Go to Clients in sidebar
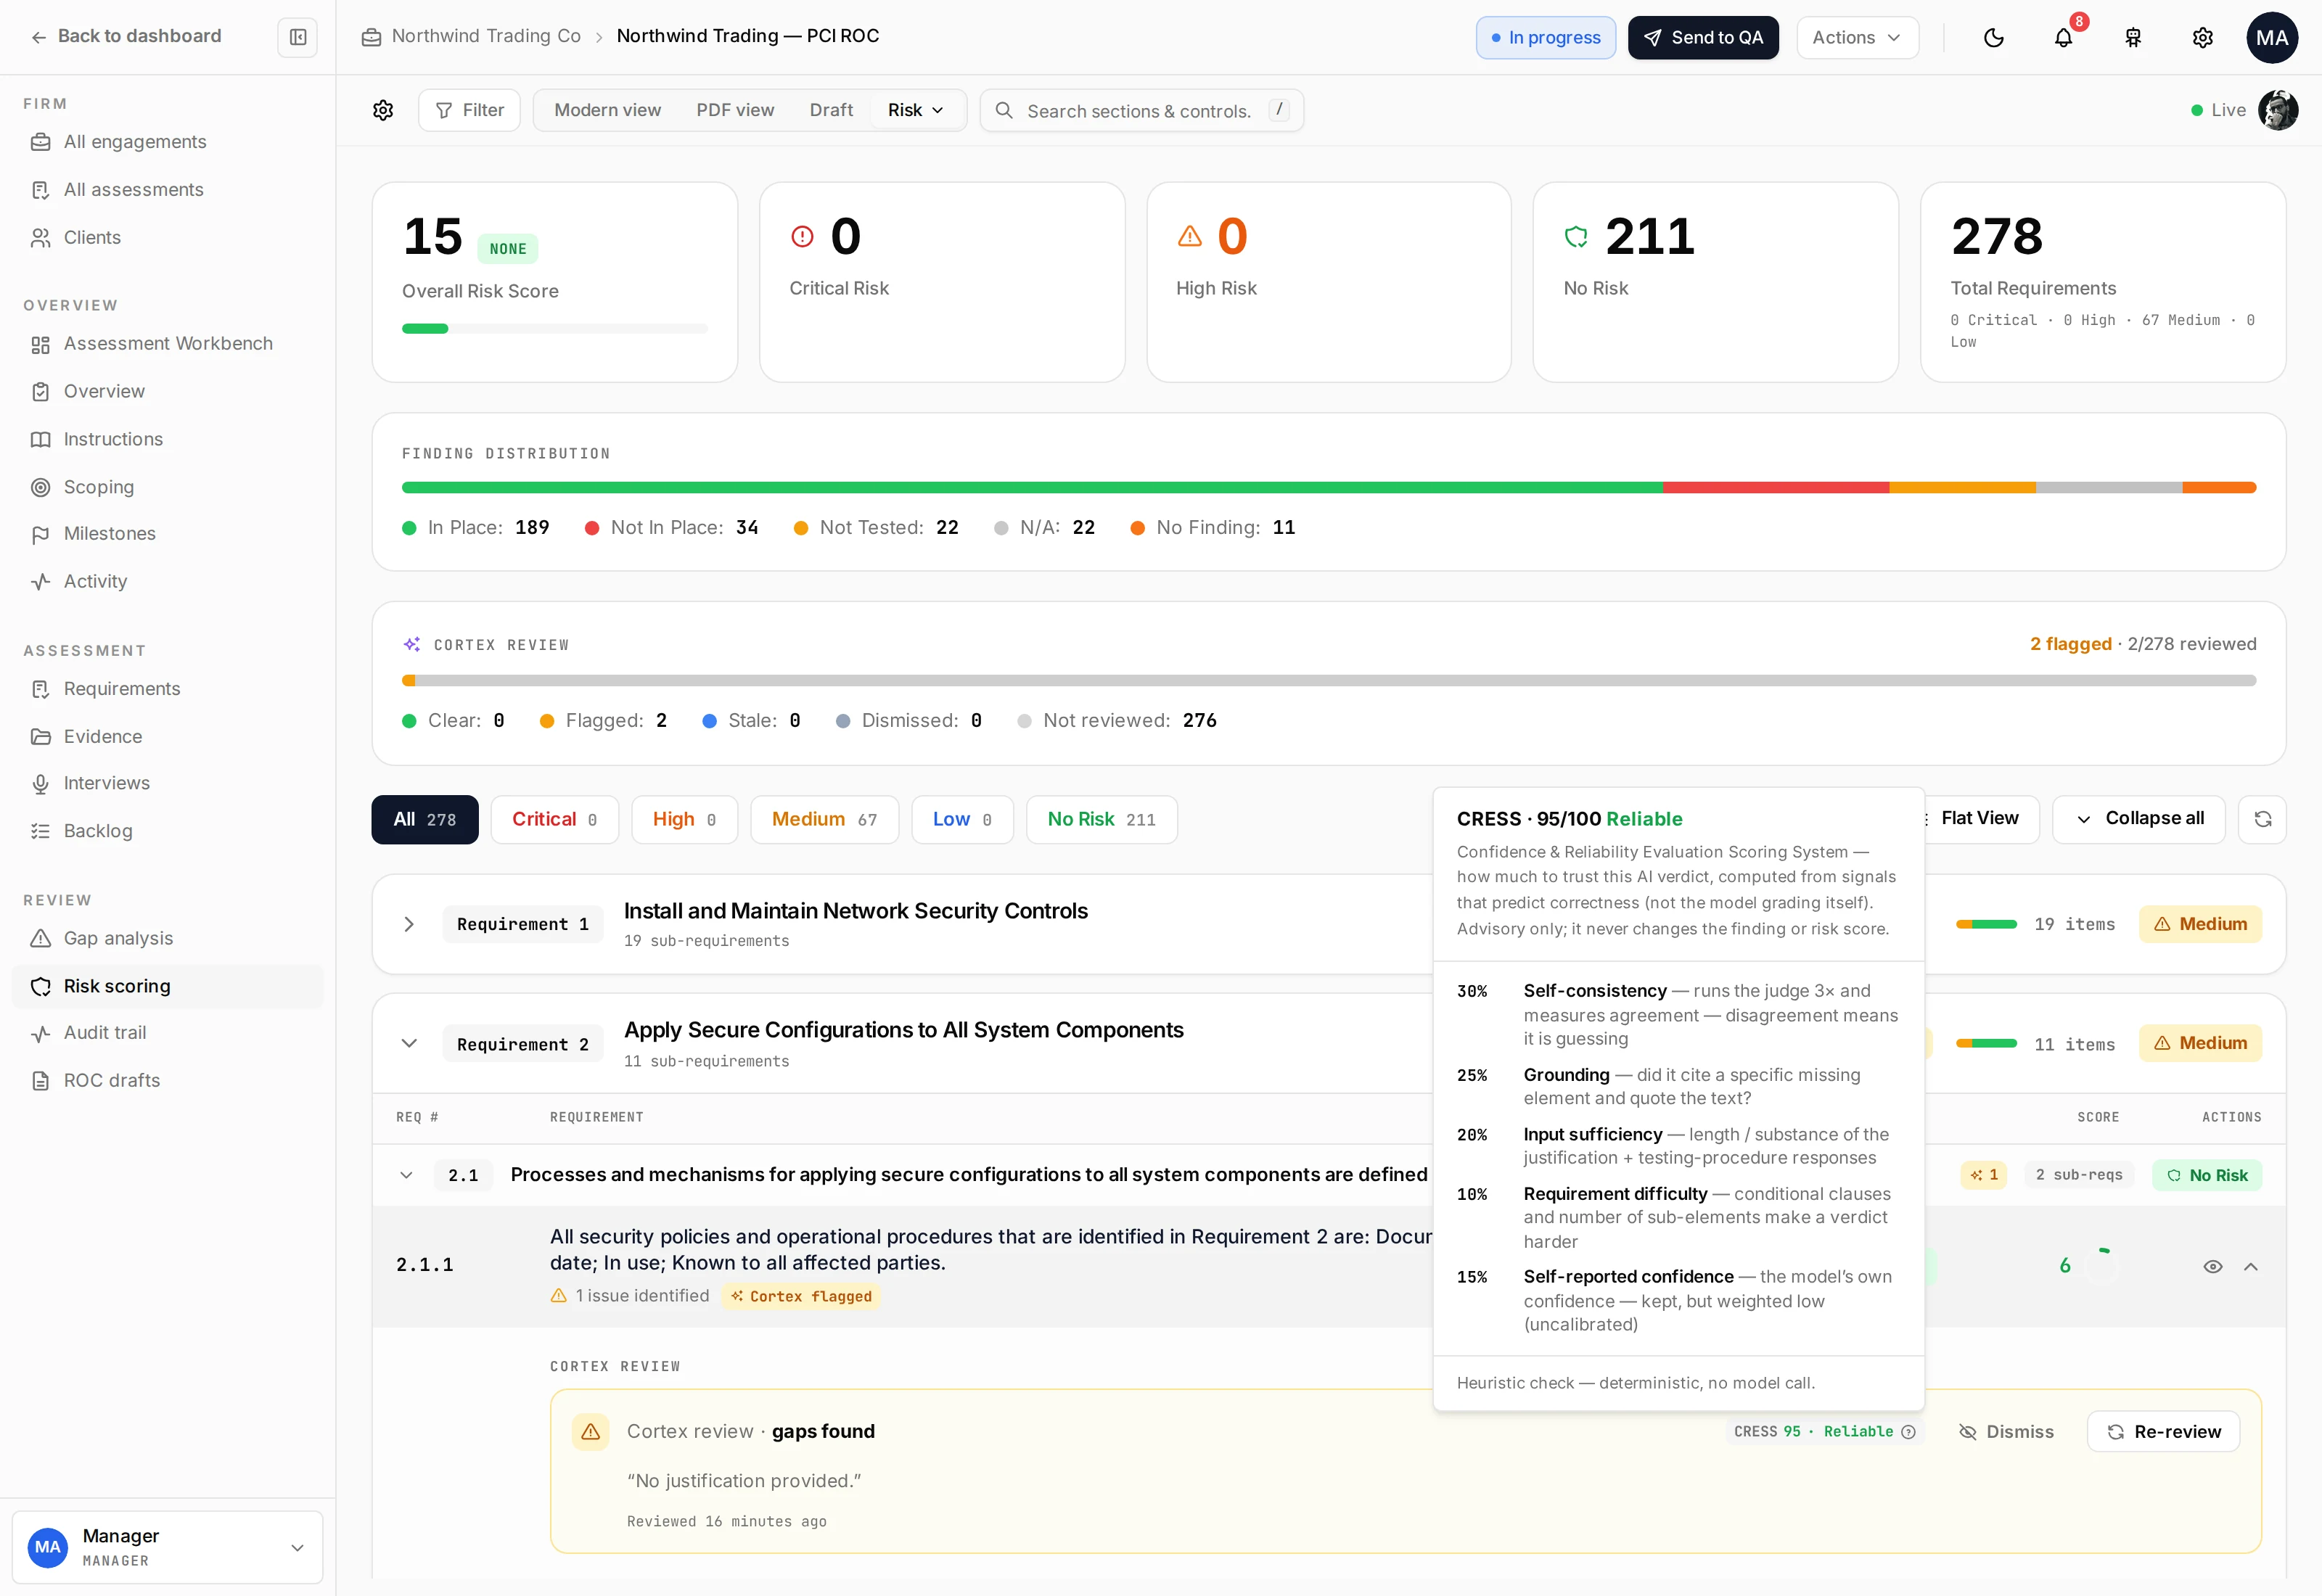 coord(168,238)
